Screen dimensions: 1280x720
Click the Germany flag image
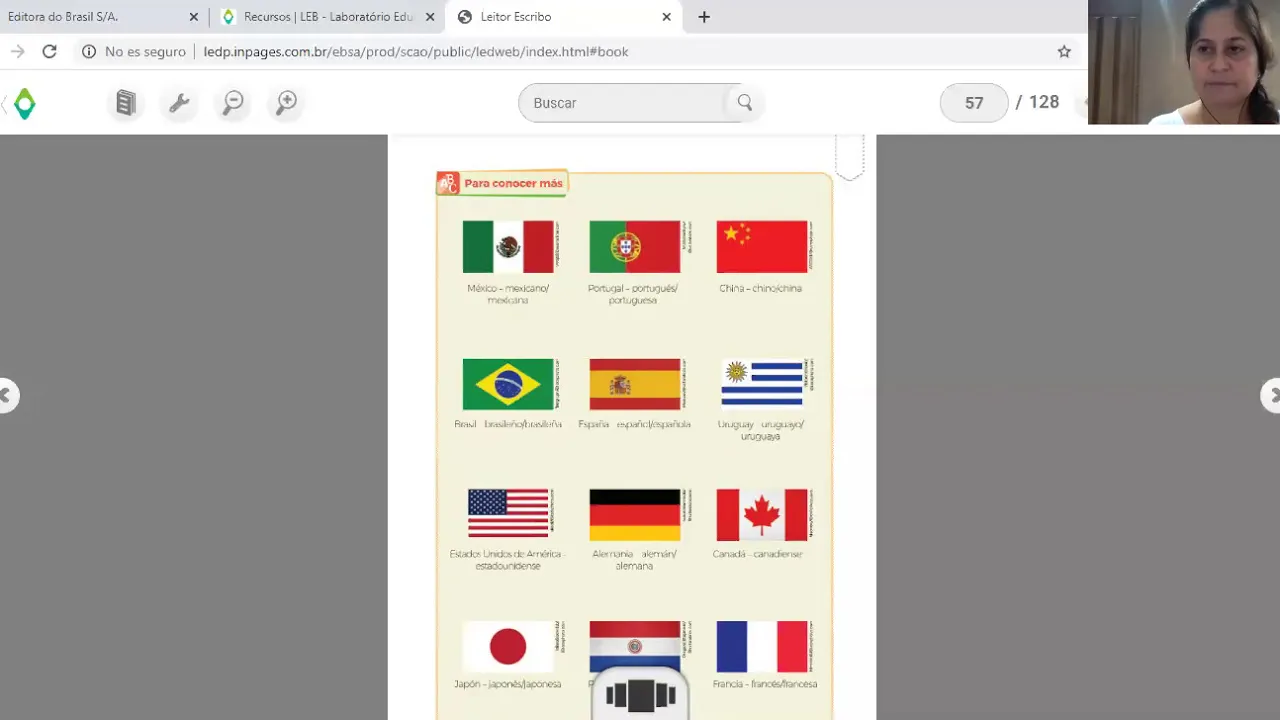[x=634, y=515]
